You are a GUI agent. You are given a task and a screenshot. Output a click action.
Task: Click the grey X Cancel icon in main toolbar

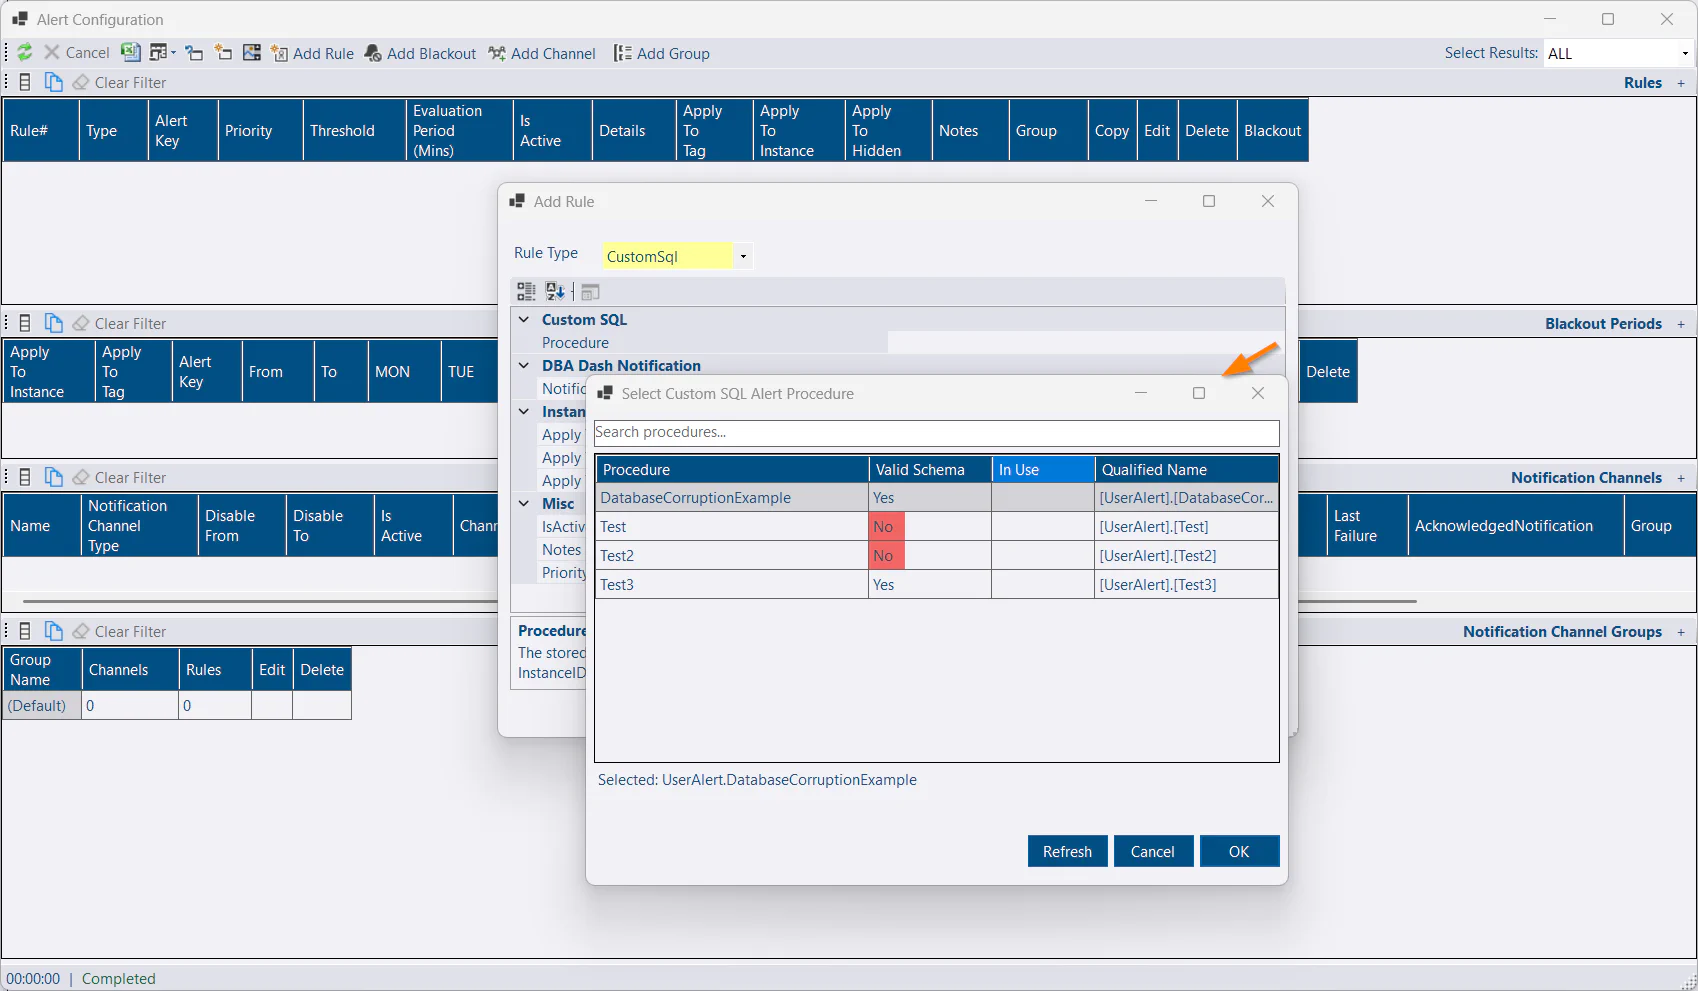coord(52,53)
